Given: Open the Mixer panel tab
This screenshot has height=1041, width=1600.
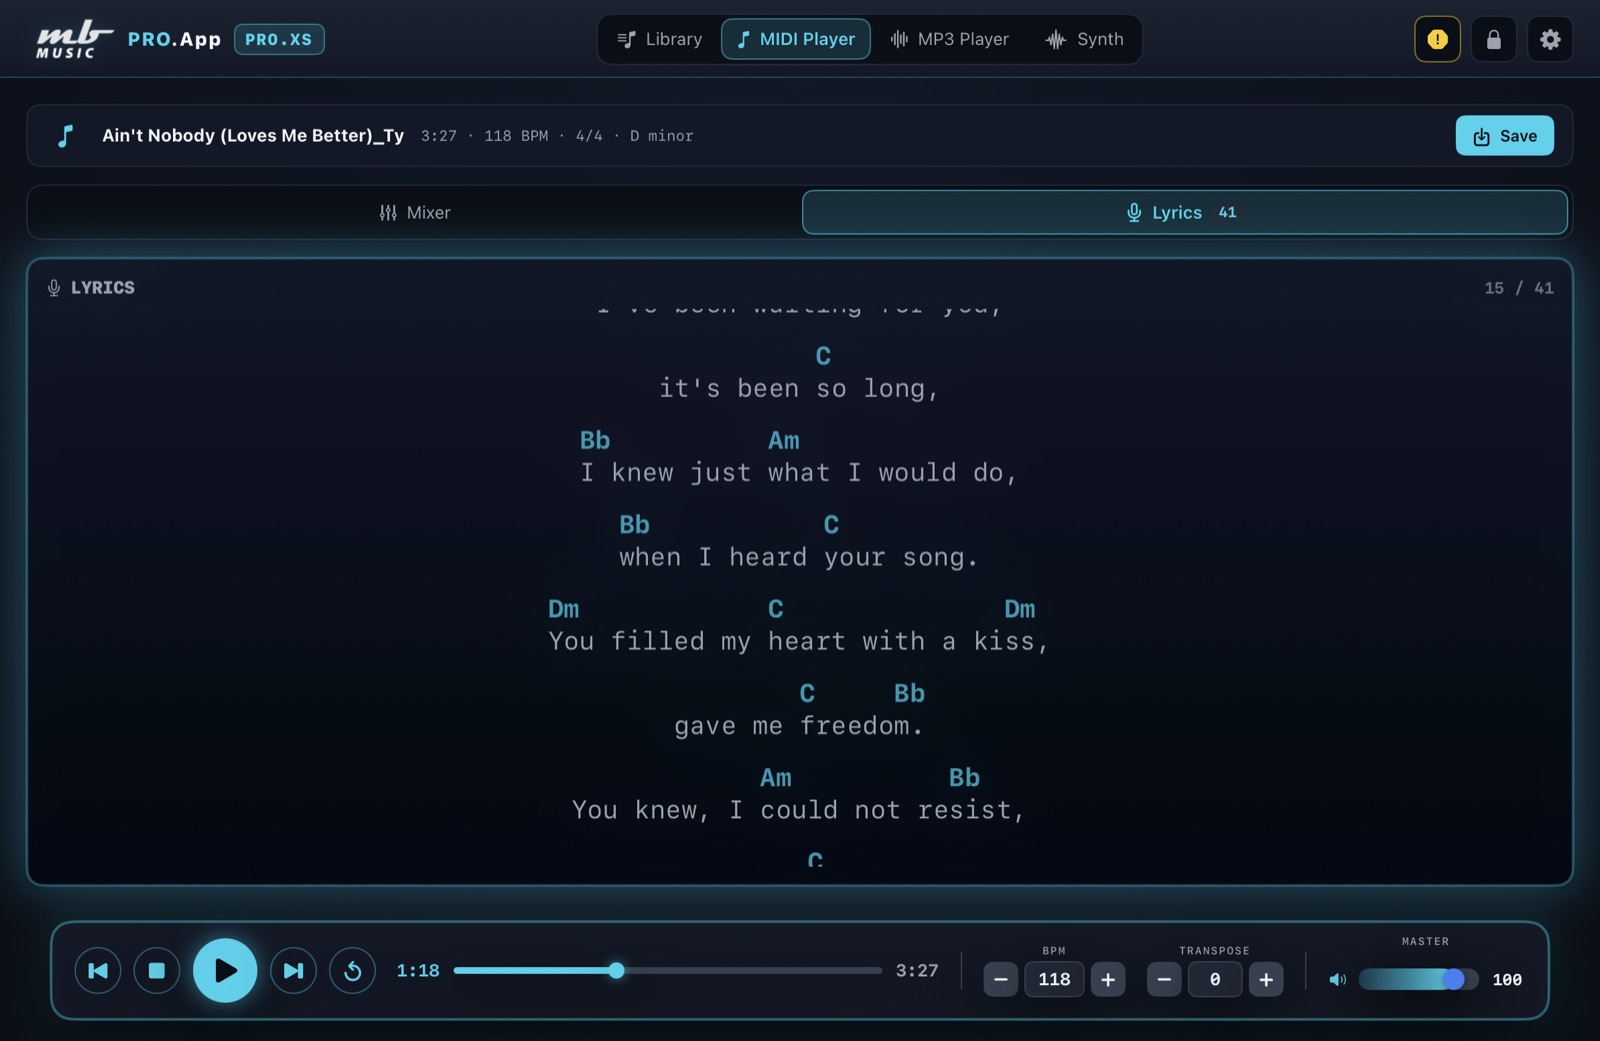Looking at the screenshot, I should [415, 212].
